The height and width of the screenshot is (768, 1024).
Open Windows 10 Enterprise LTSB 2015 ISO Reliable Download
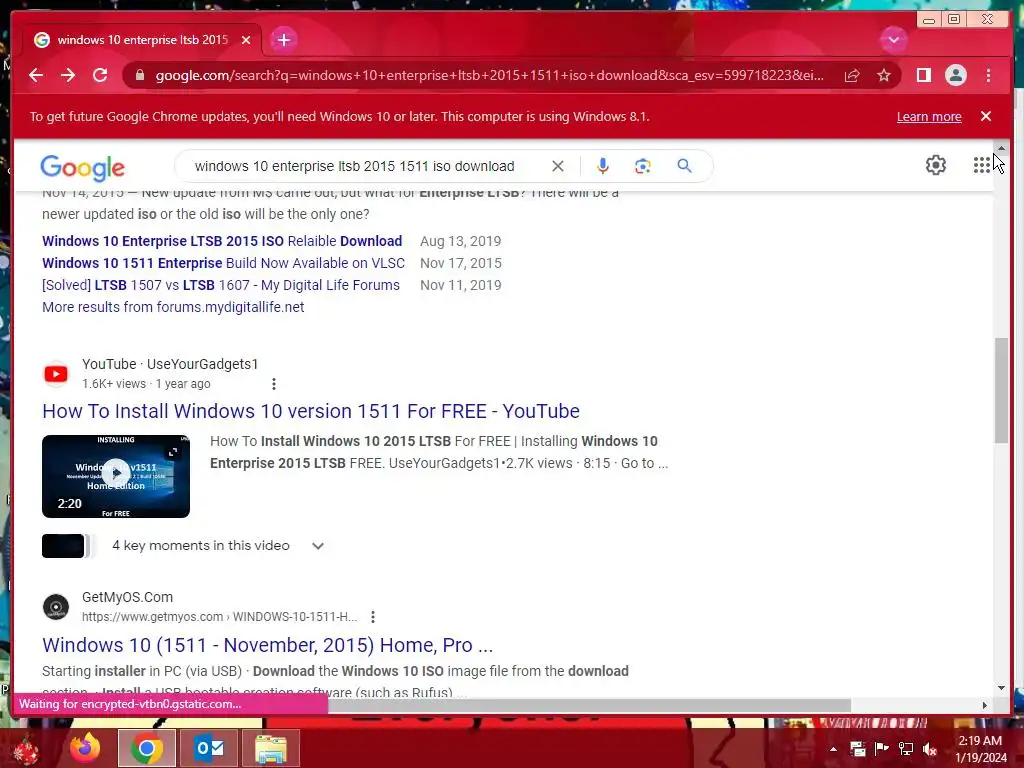222,241
